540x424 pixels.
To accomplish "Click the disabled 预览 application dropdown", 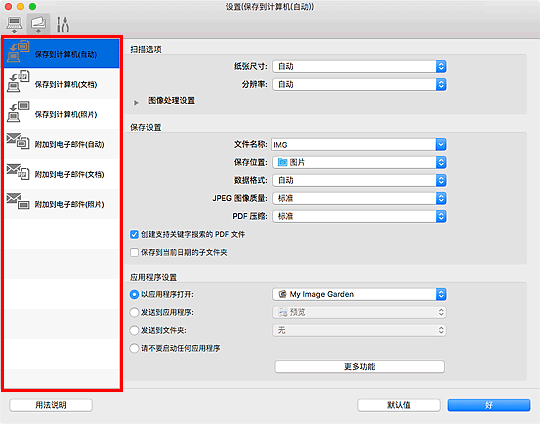I will tap(359, 312).
